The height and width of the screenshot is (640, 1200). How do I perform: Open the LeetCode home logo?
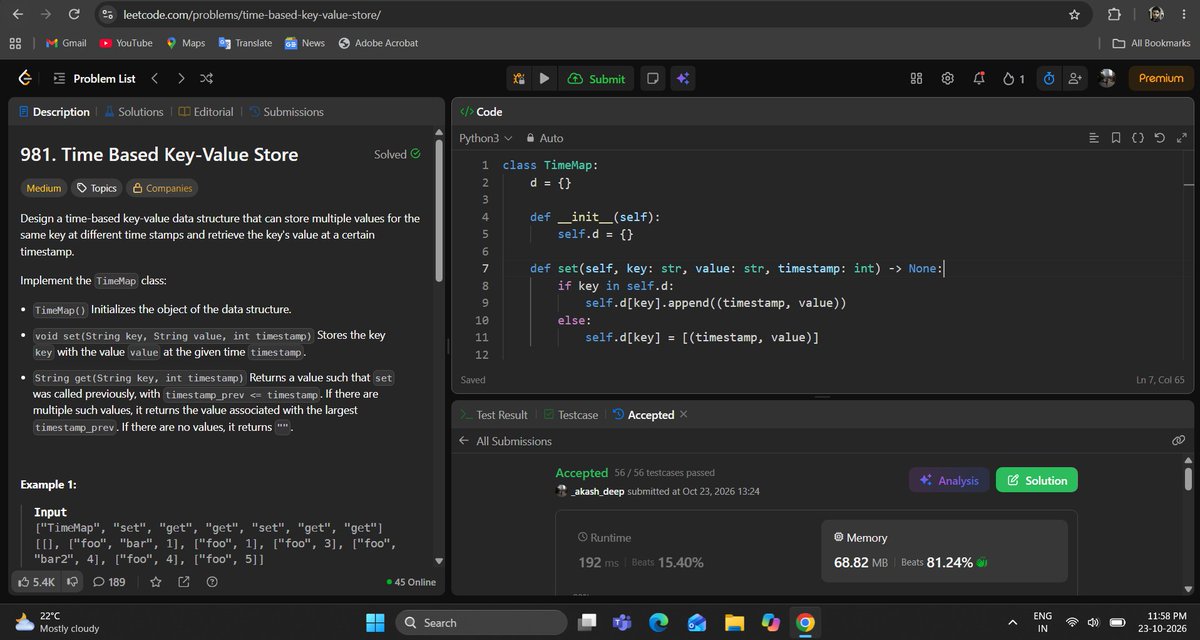pyautogui.click(x=25, y=78)
